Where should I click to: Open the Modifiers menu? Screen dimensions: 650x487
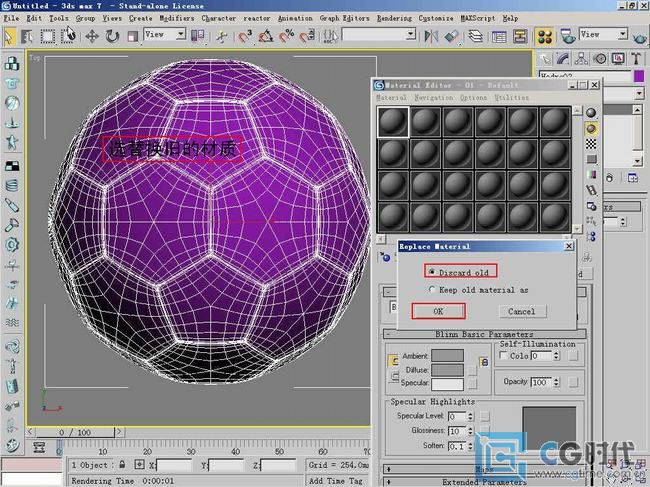pos(177,18)
